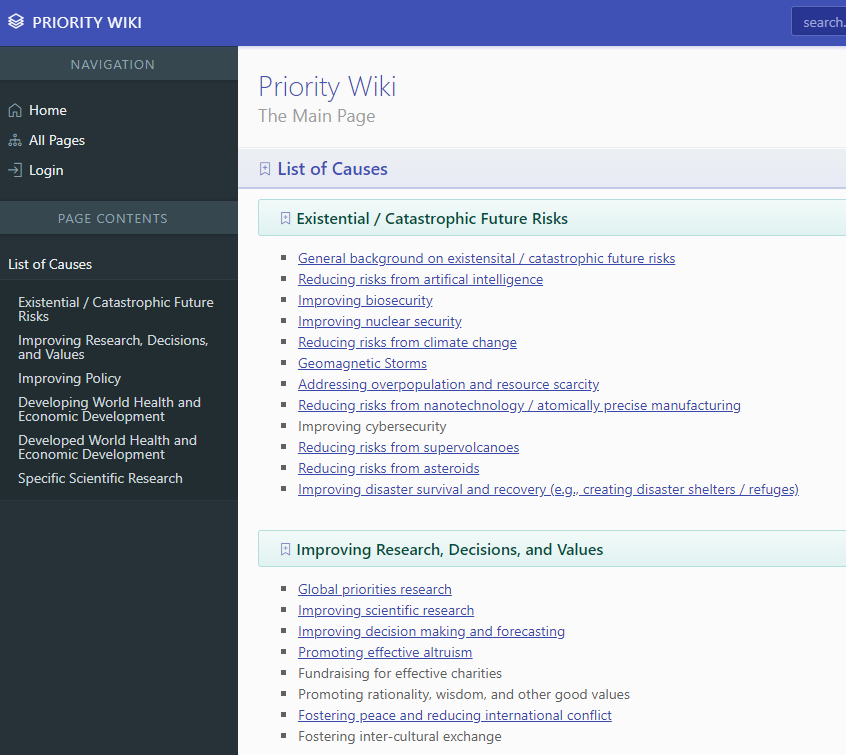Click the Priority Wiki stacked-layers logo icon
The height and width of the screenshot is (755, 846).
coord(16,22)
